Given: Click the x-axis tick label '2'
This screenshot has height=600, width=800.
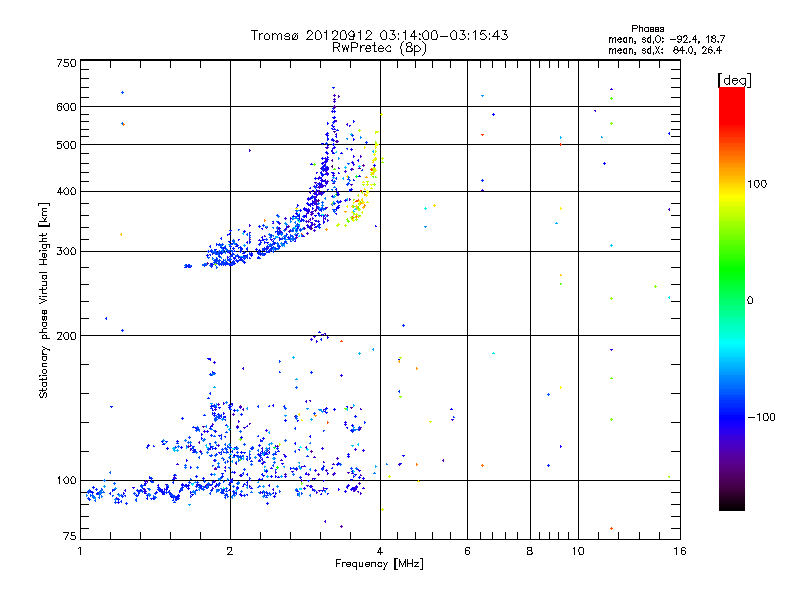Looking at the screenshot, I should click(x=230, y=551).
